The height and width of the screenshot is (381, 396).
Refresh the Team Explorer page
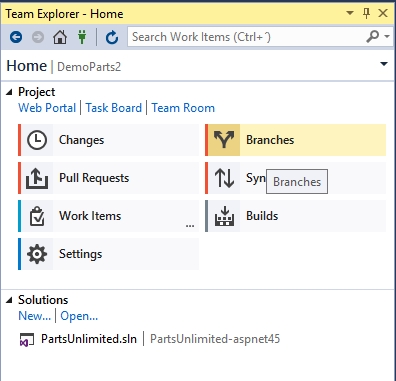pos(112,37)
